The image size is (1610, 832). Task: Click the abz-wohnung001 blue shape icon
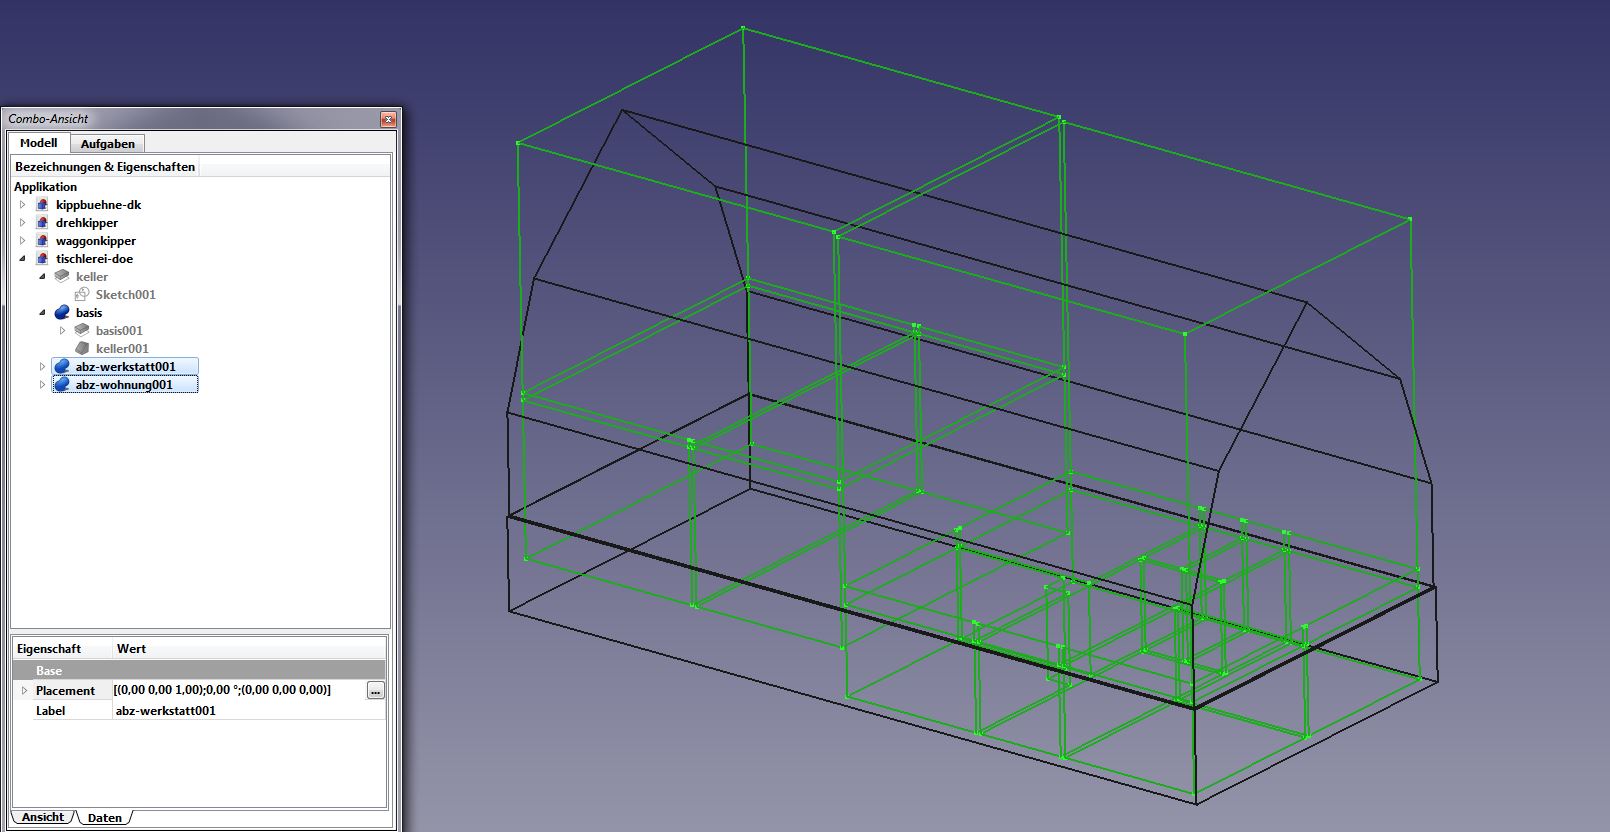(x=62, y=385)
